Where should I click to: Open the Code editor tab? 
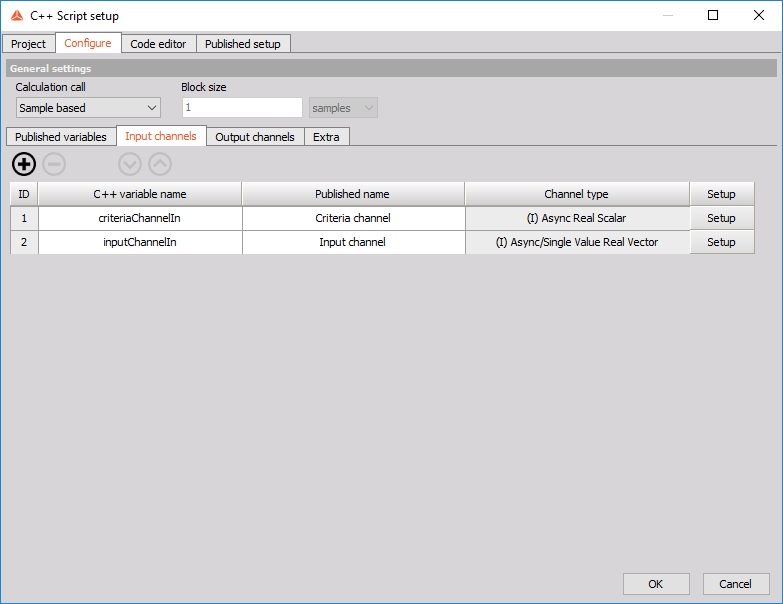[x=158, y=44]
